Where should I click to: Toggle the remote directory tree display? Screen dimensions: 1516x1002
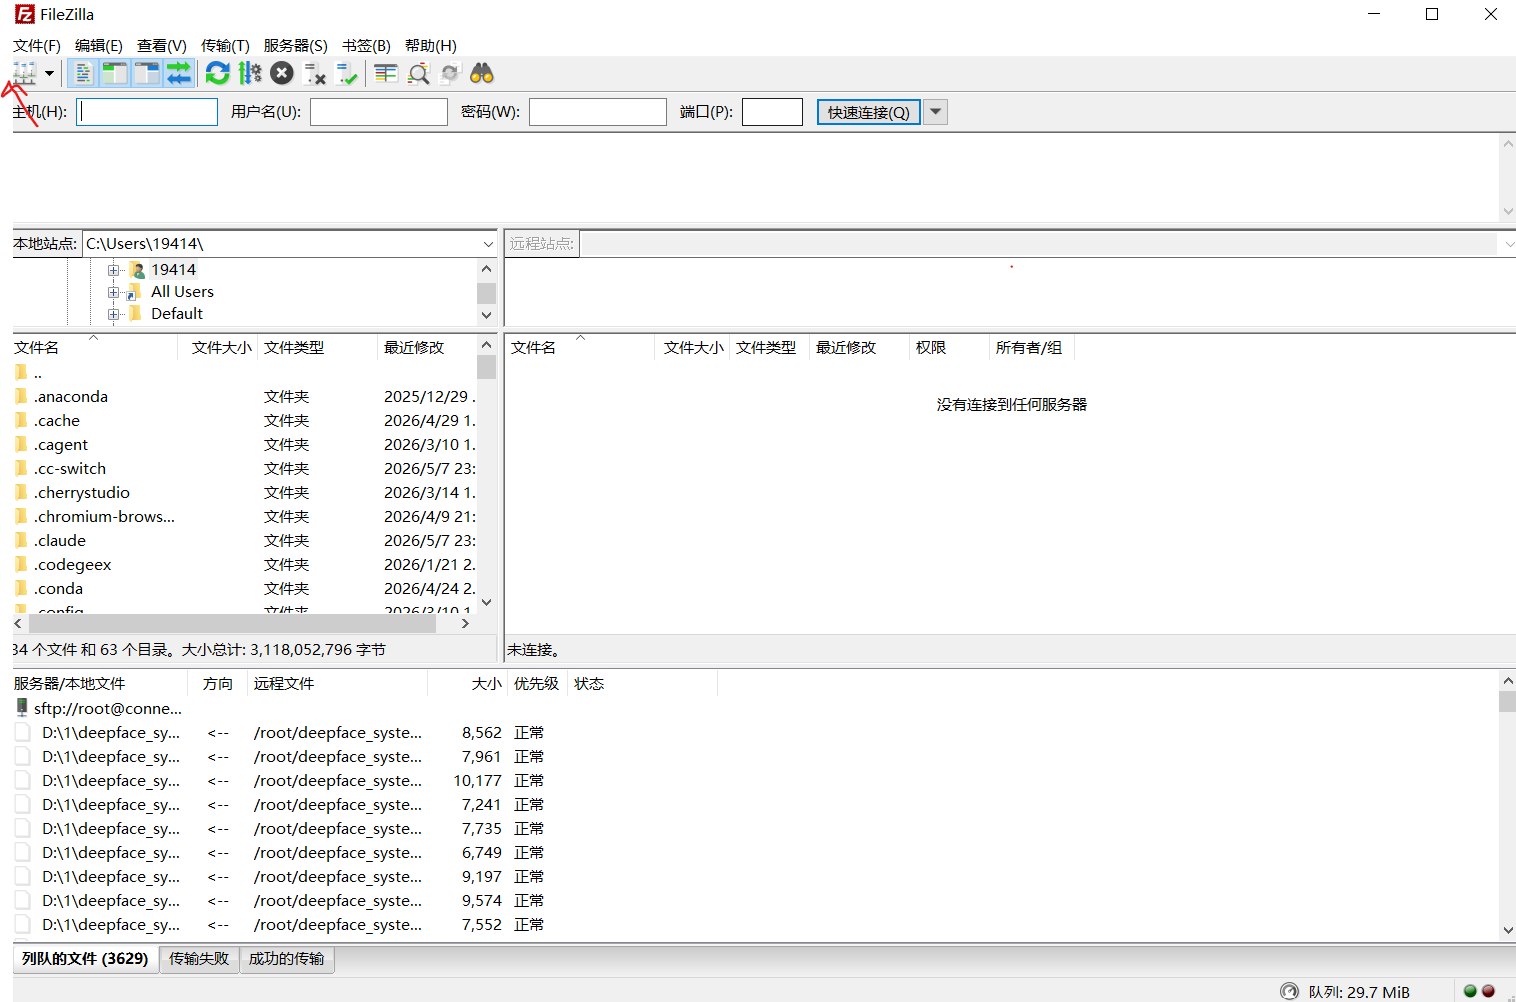point(147,73)
